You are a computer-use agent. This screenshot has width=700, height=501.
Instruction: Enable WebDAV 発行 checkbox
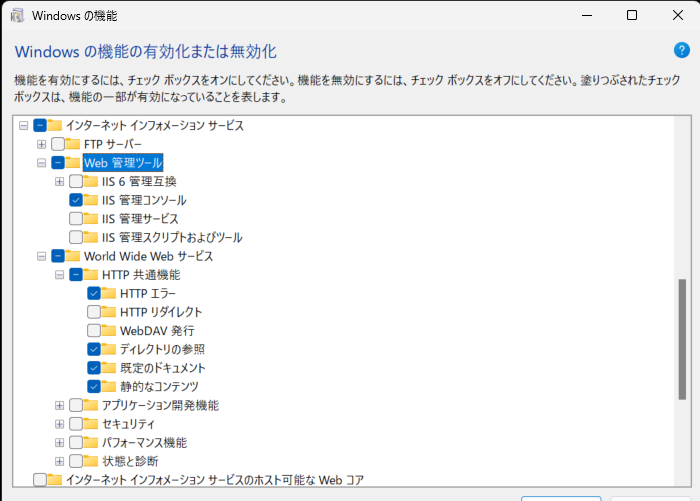point(94,330)
